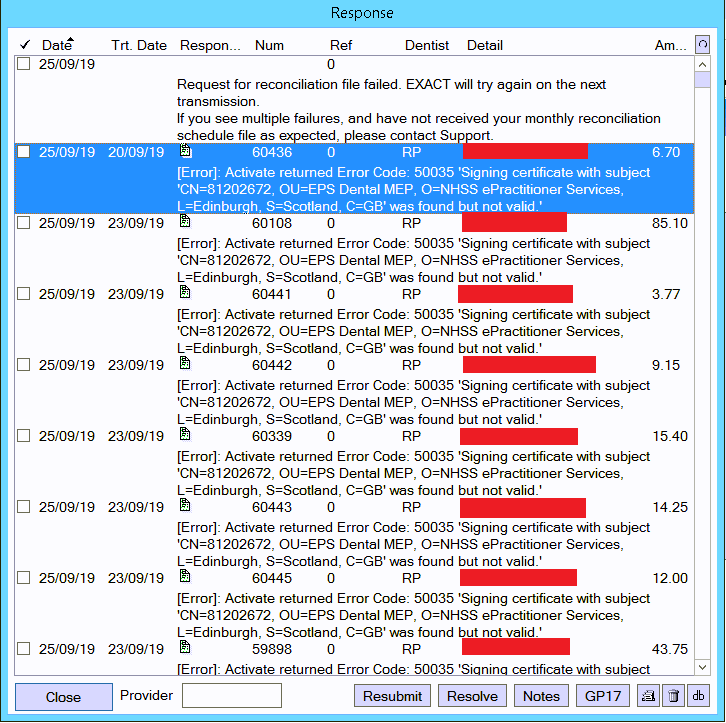Open response document icon for claim 60108
726x723 pixels.
[185, 222]
